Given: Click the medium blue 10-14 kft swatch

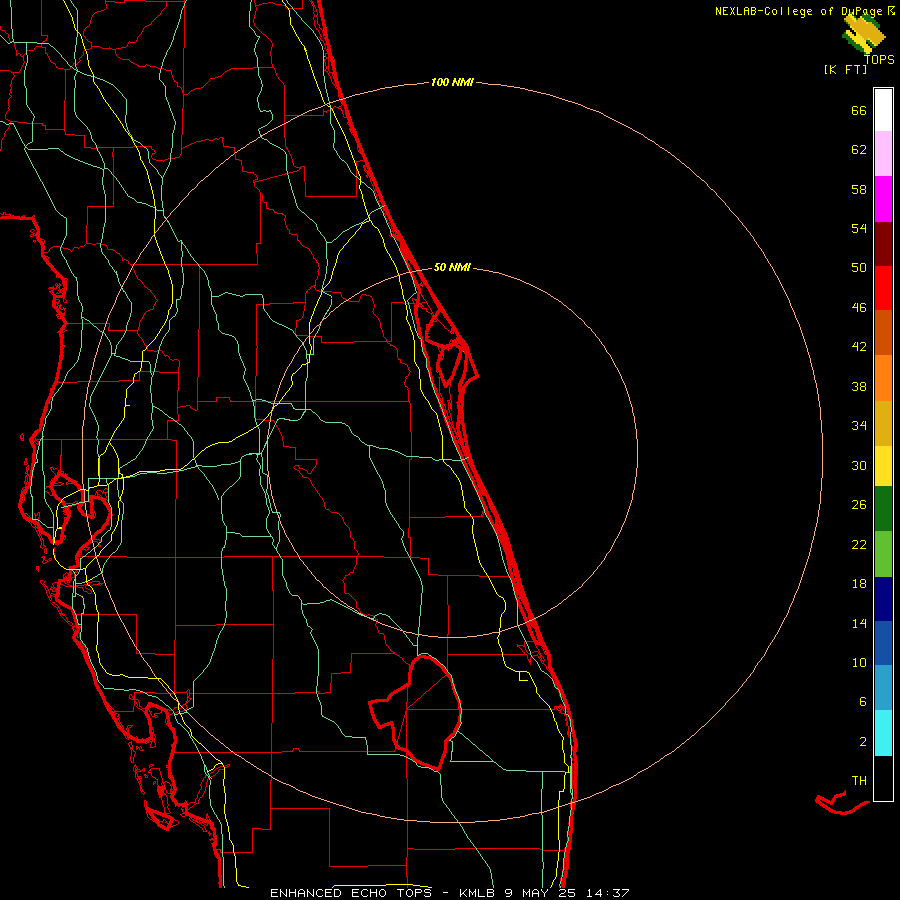Looking at the screenshot, I should (883, 643).
